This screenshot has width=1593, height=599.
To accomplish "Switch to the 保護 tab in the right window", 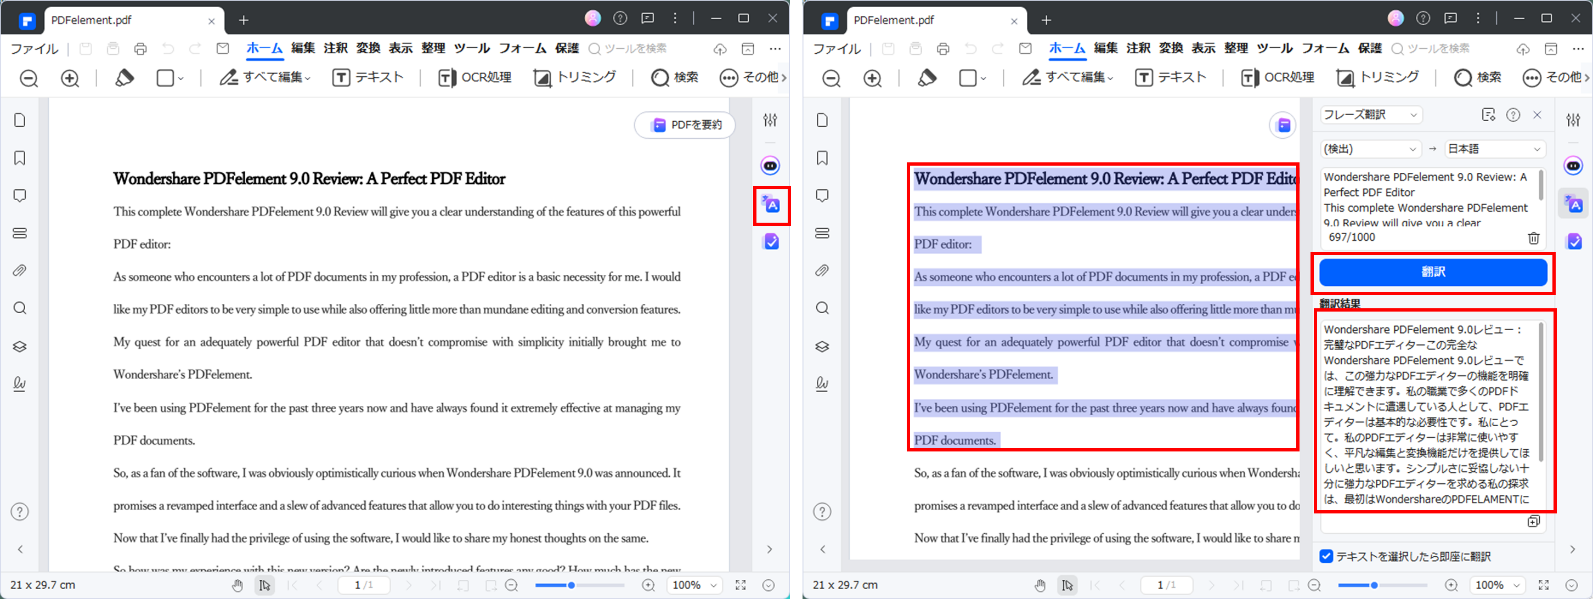I will (1370, 48).
